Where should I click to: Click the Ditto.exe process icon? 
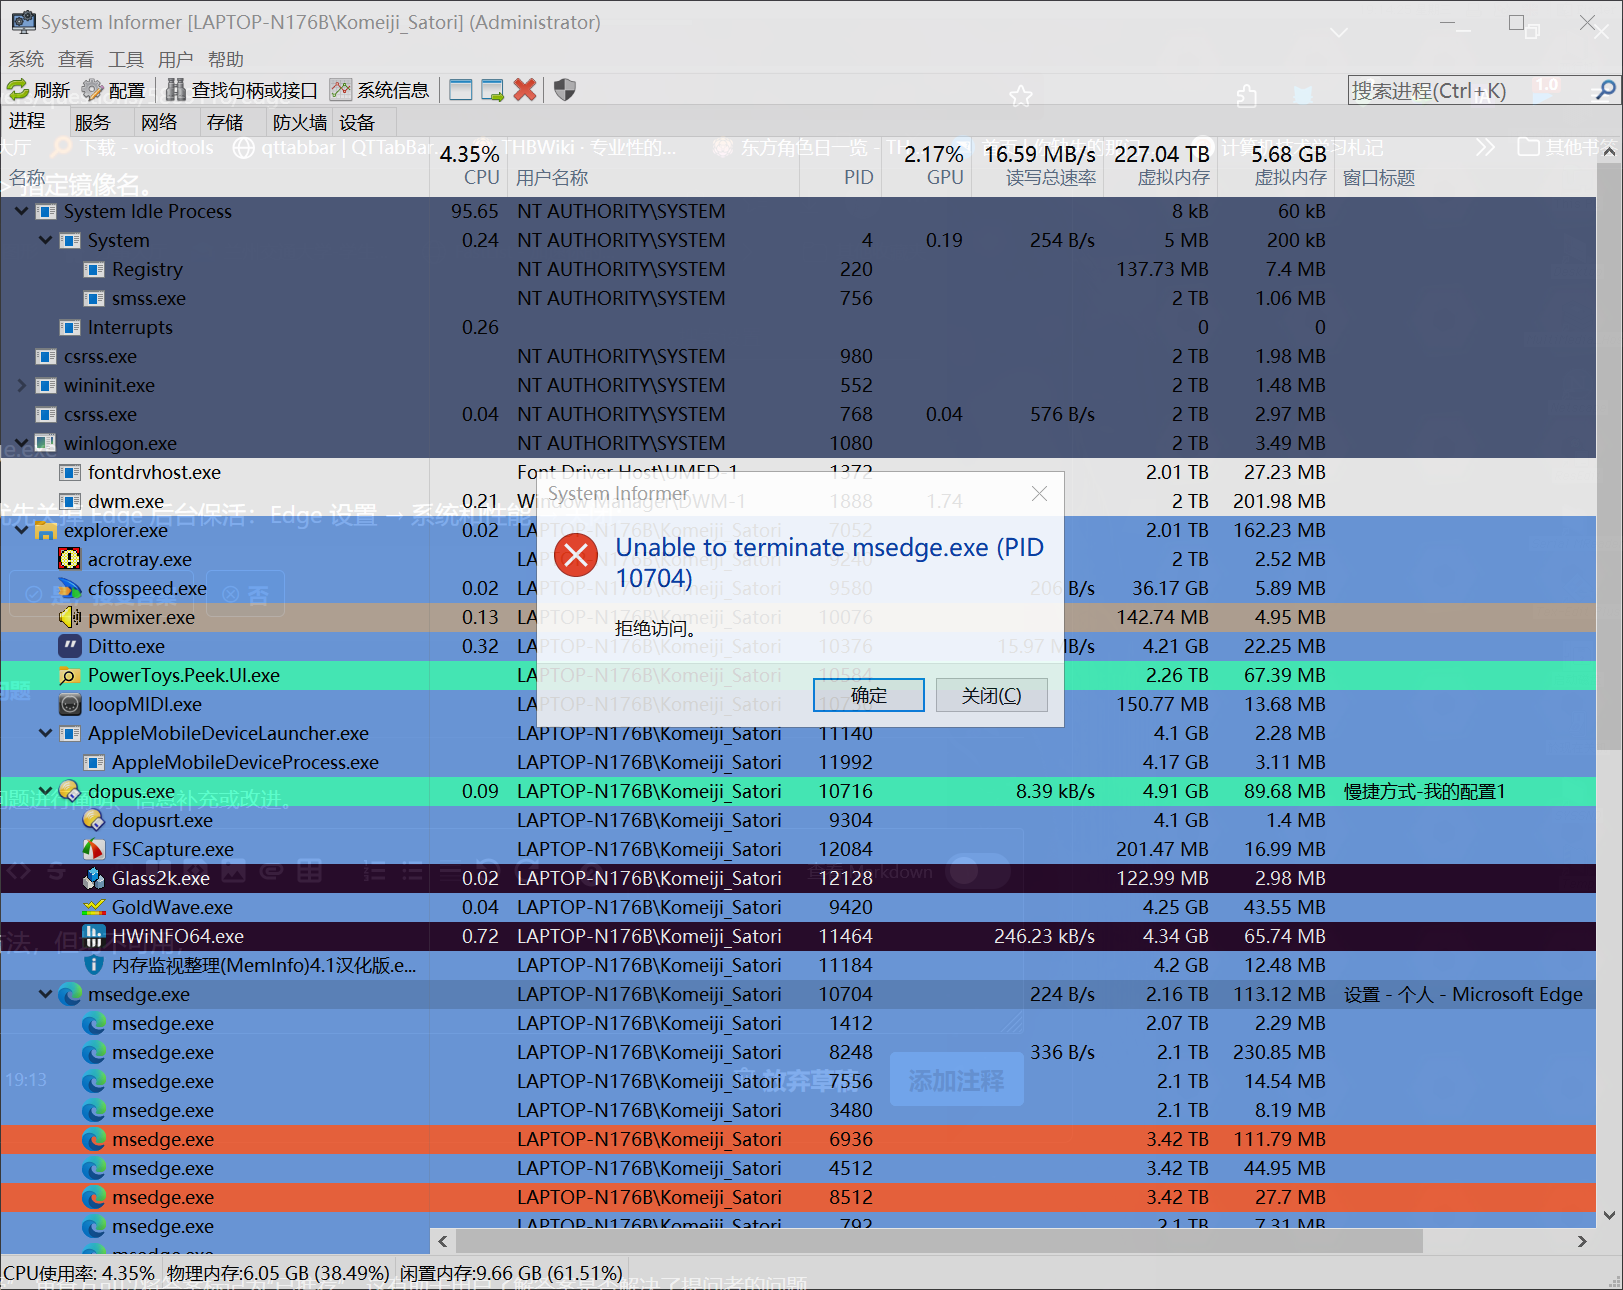70,646
